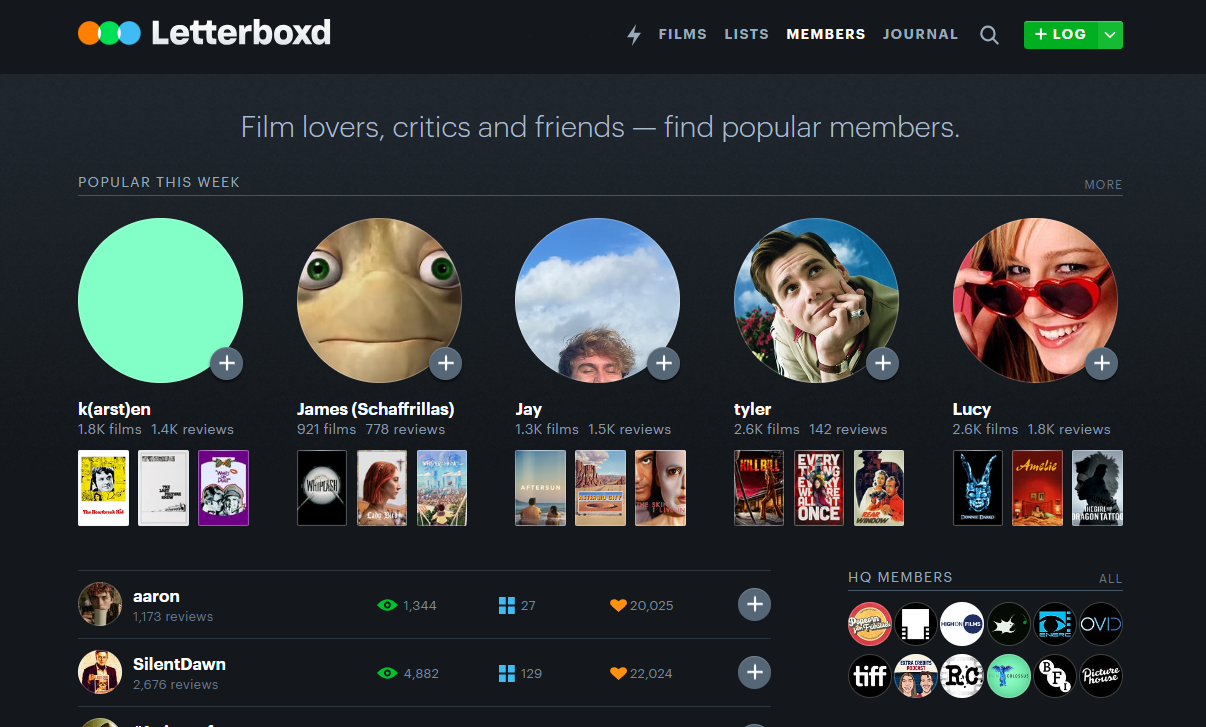
Task: Follow Lucy with the plus icon
Action: pyautogui.click(x=1101, y=363)
